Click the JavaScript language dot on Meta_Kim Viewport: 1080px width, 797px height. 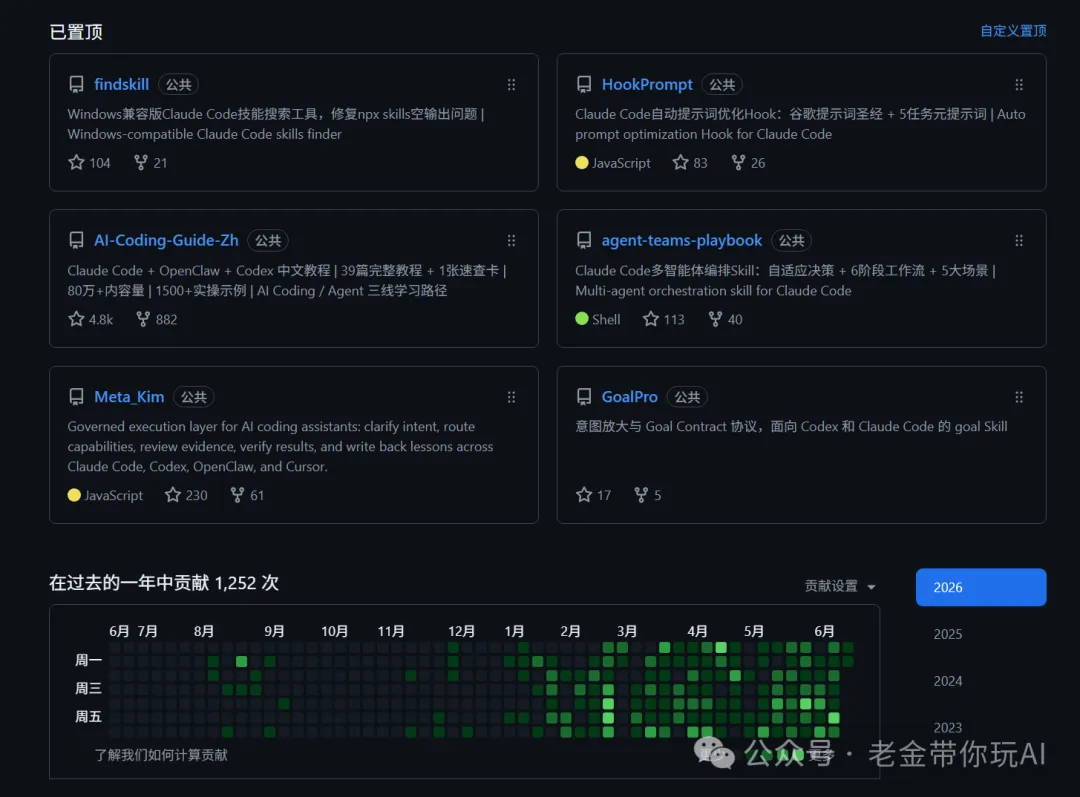pyautogui.click(x=74, y=495)
